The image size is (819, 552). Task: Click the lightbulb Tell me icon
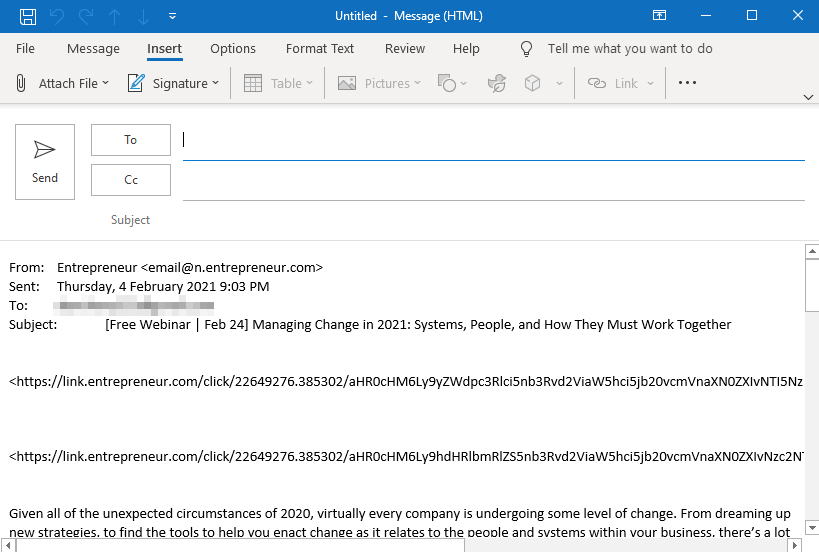pyautogui.click(x=526, y=49)
